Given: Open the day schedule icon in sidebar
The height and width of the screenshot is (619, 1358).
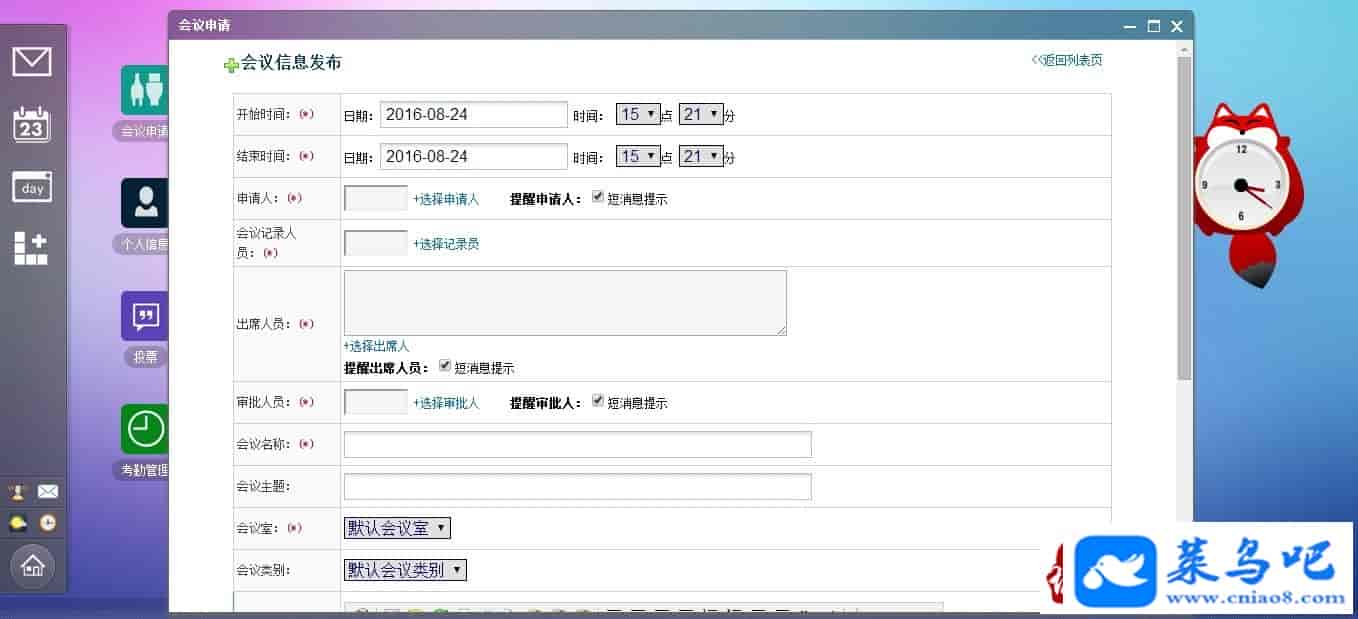Looking at the screenshot, I should [x=32, y=187].
